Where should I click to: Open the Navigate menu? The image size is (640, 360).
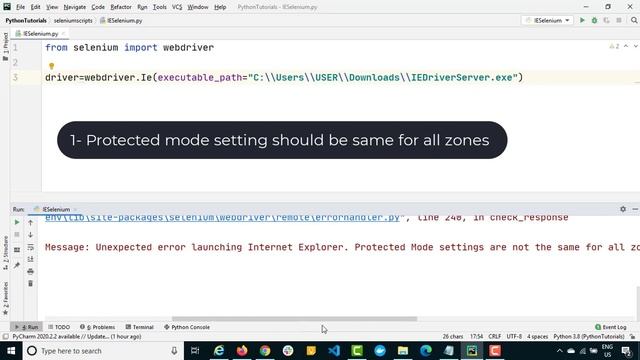click(x=75, y=7)
